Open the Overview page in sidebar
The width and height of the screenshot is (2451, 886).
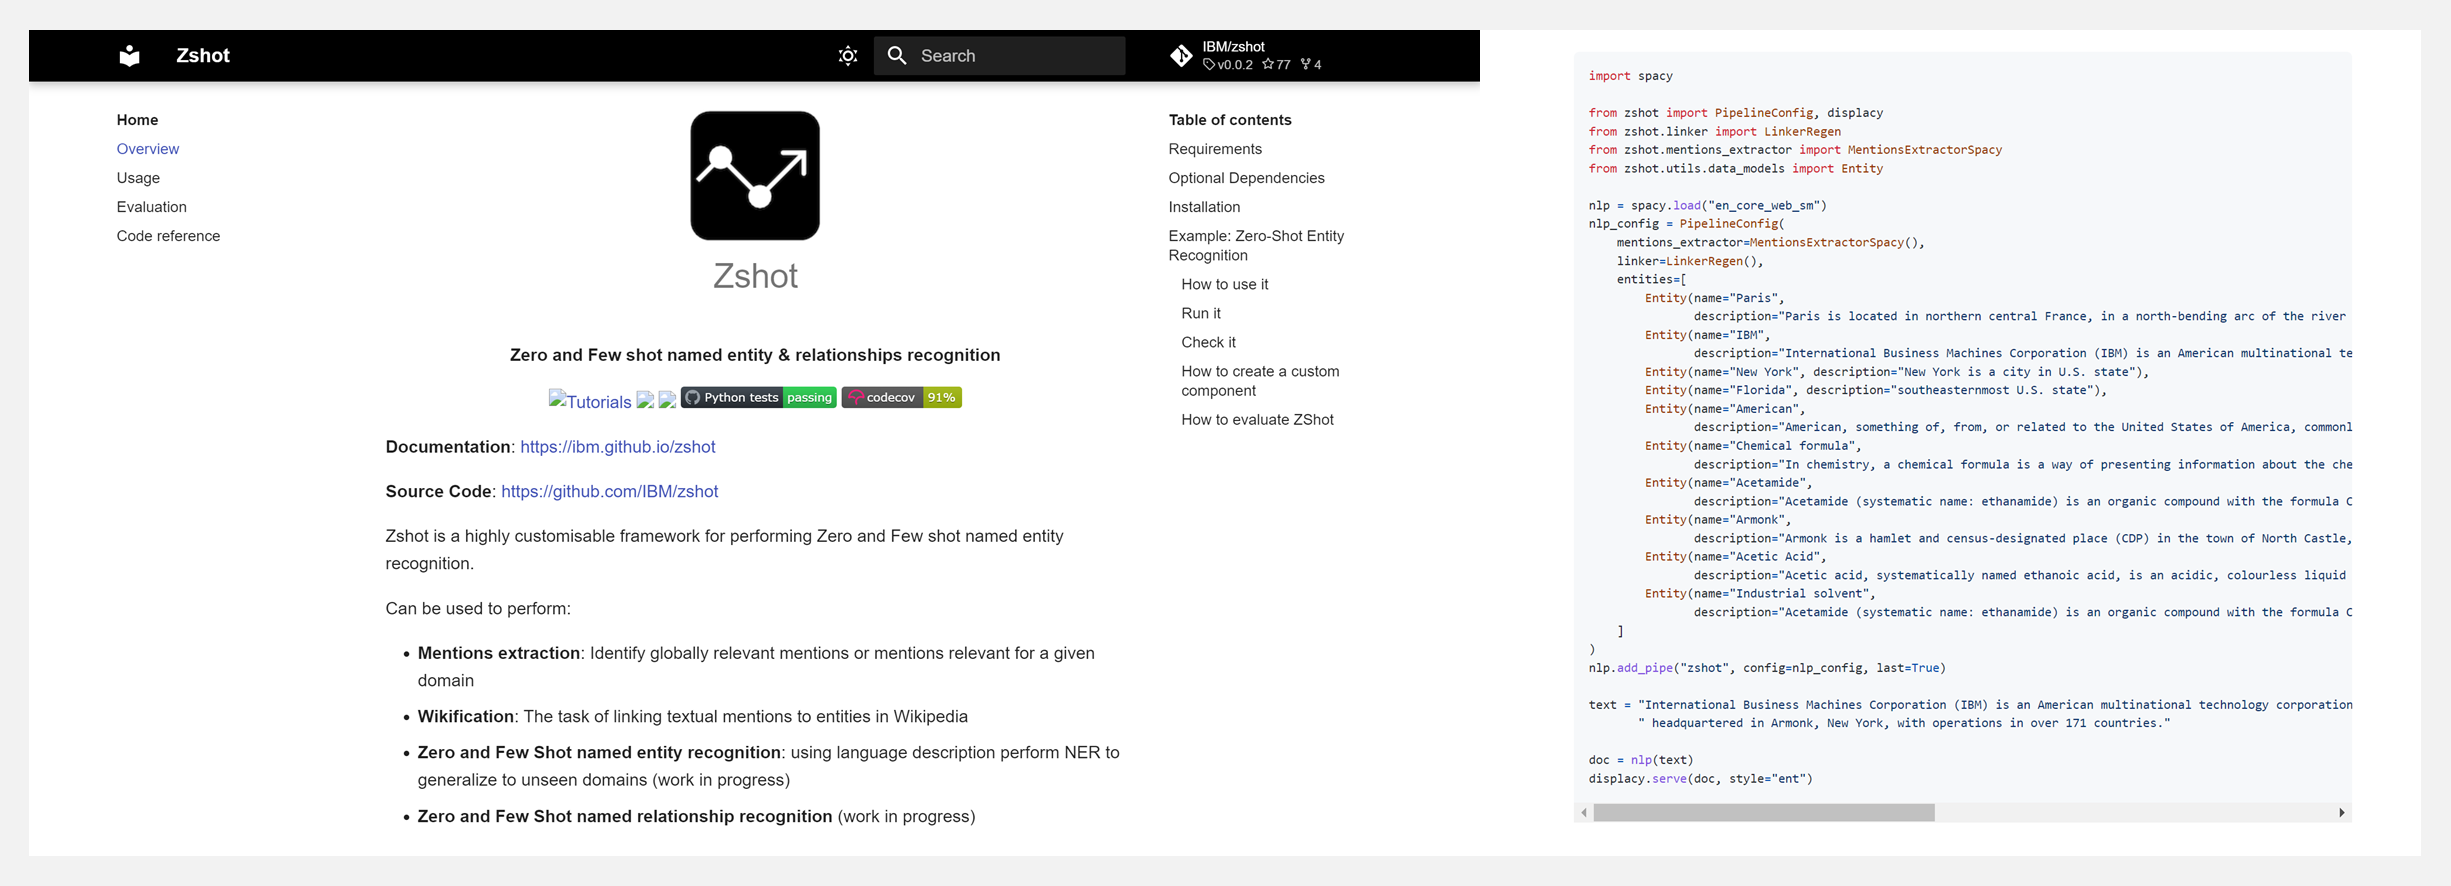click(148, 149)
